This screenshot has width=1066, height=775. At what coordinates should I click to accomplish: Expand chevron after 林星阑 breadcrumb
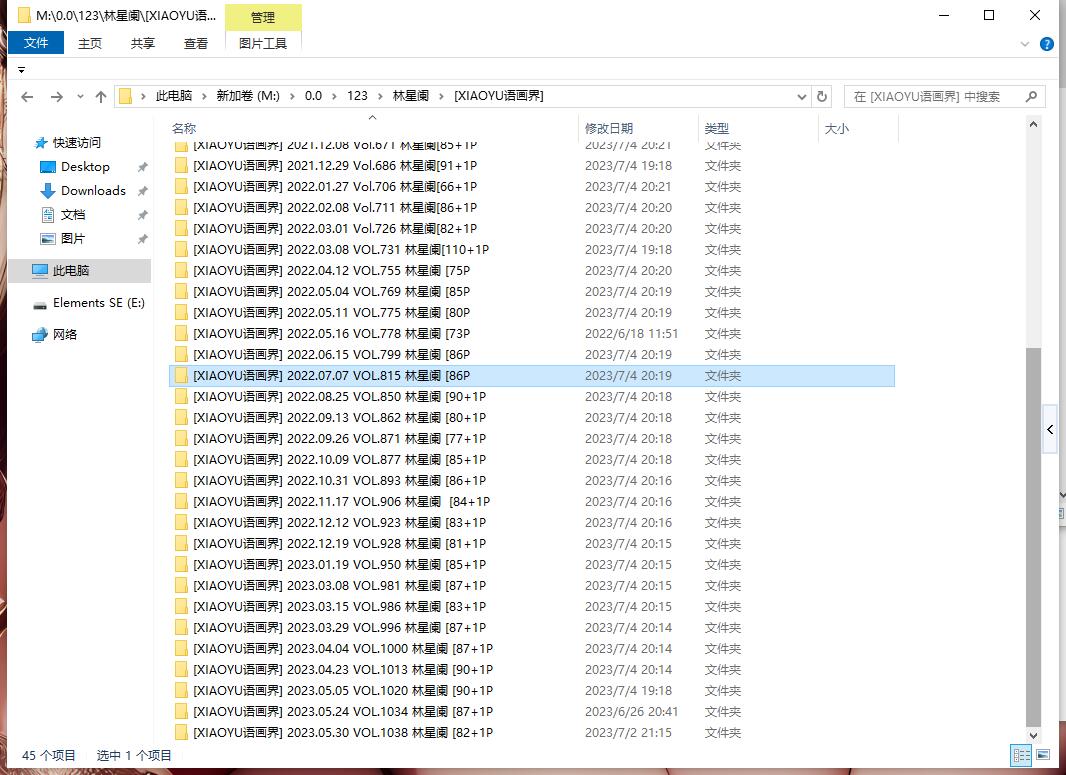(x=442, y=97)
